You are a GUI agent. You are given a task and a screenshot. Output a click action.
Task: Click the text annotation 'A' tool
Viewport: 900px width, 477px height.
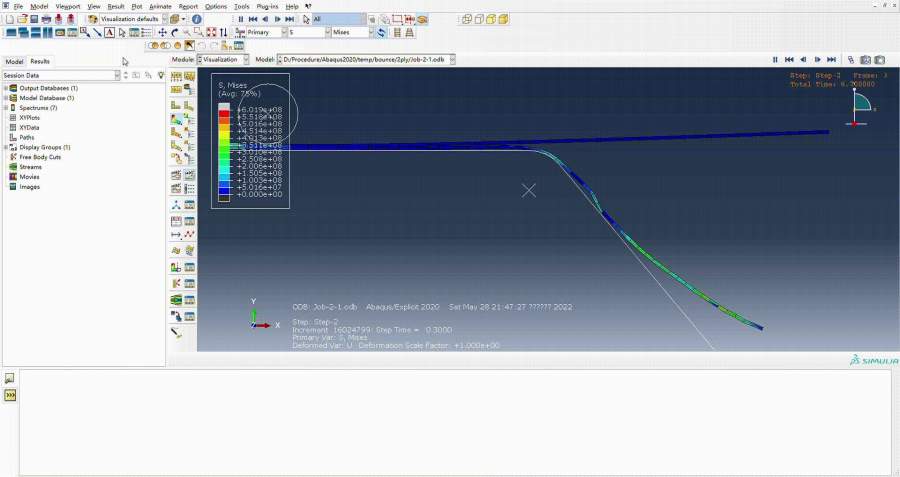click(x=109, y=32)
